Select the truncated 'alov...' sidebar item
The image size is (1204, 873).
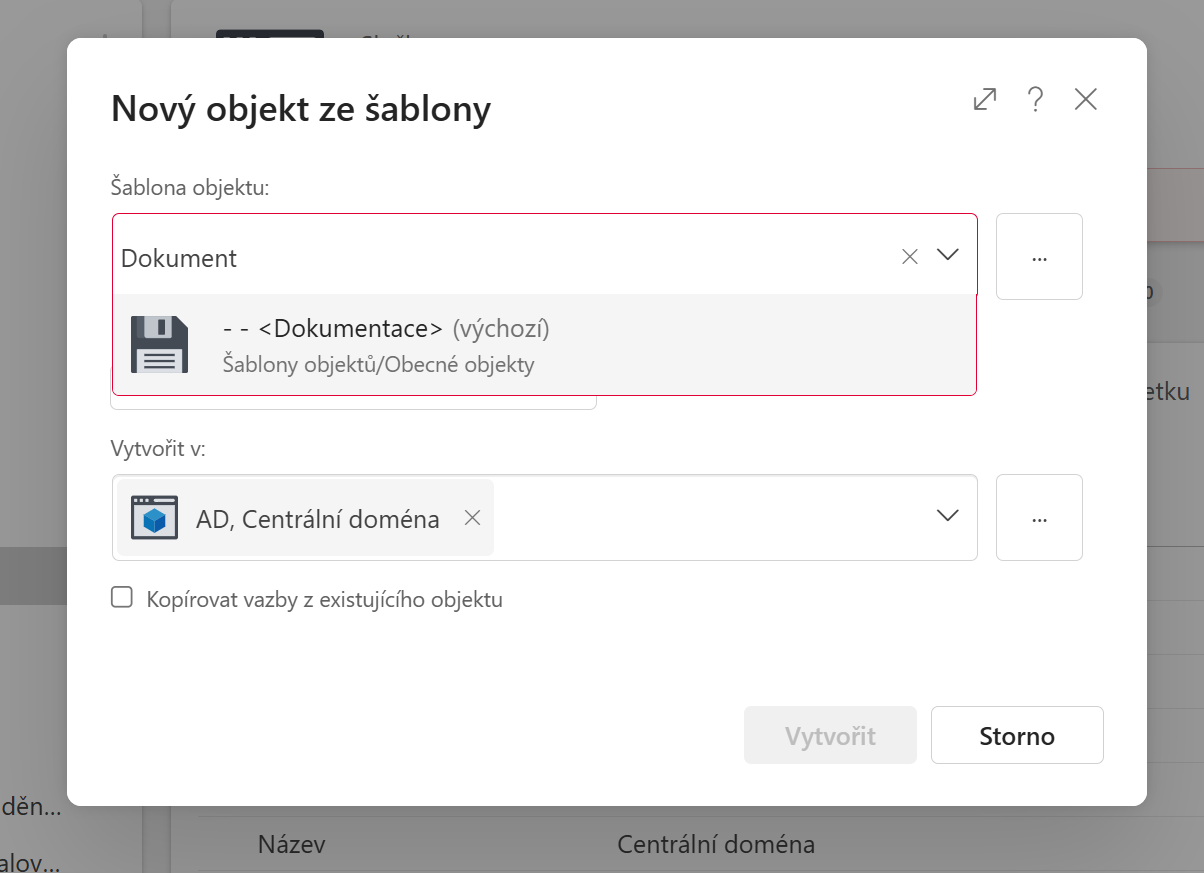pyautogui.click(x=31, y=861)
